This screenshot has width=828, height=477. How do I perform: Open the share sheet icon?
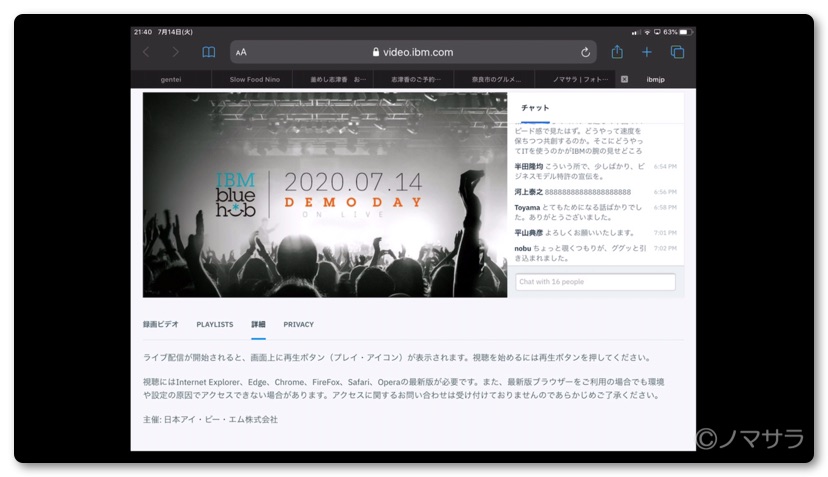pyautogui.click(x=617, y=52)
